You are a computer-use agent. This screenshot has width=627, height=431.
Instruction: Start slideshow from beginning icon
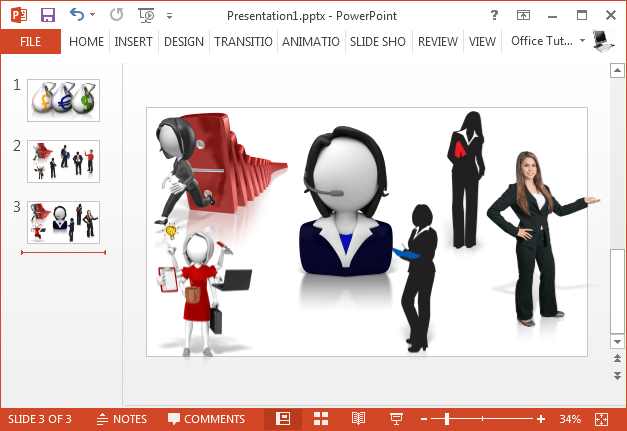[x=146, y=16]
